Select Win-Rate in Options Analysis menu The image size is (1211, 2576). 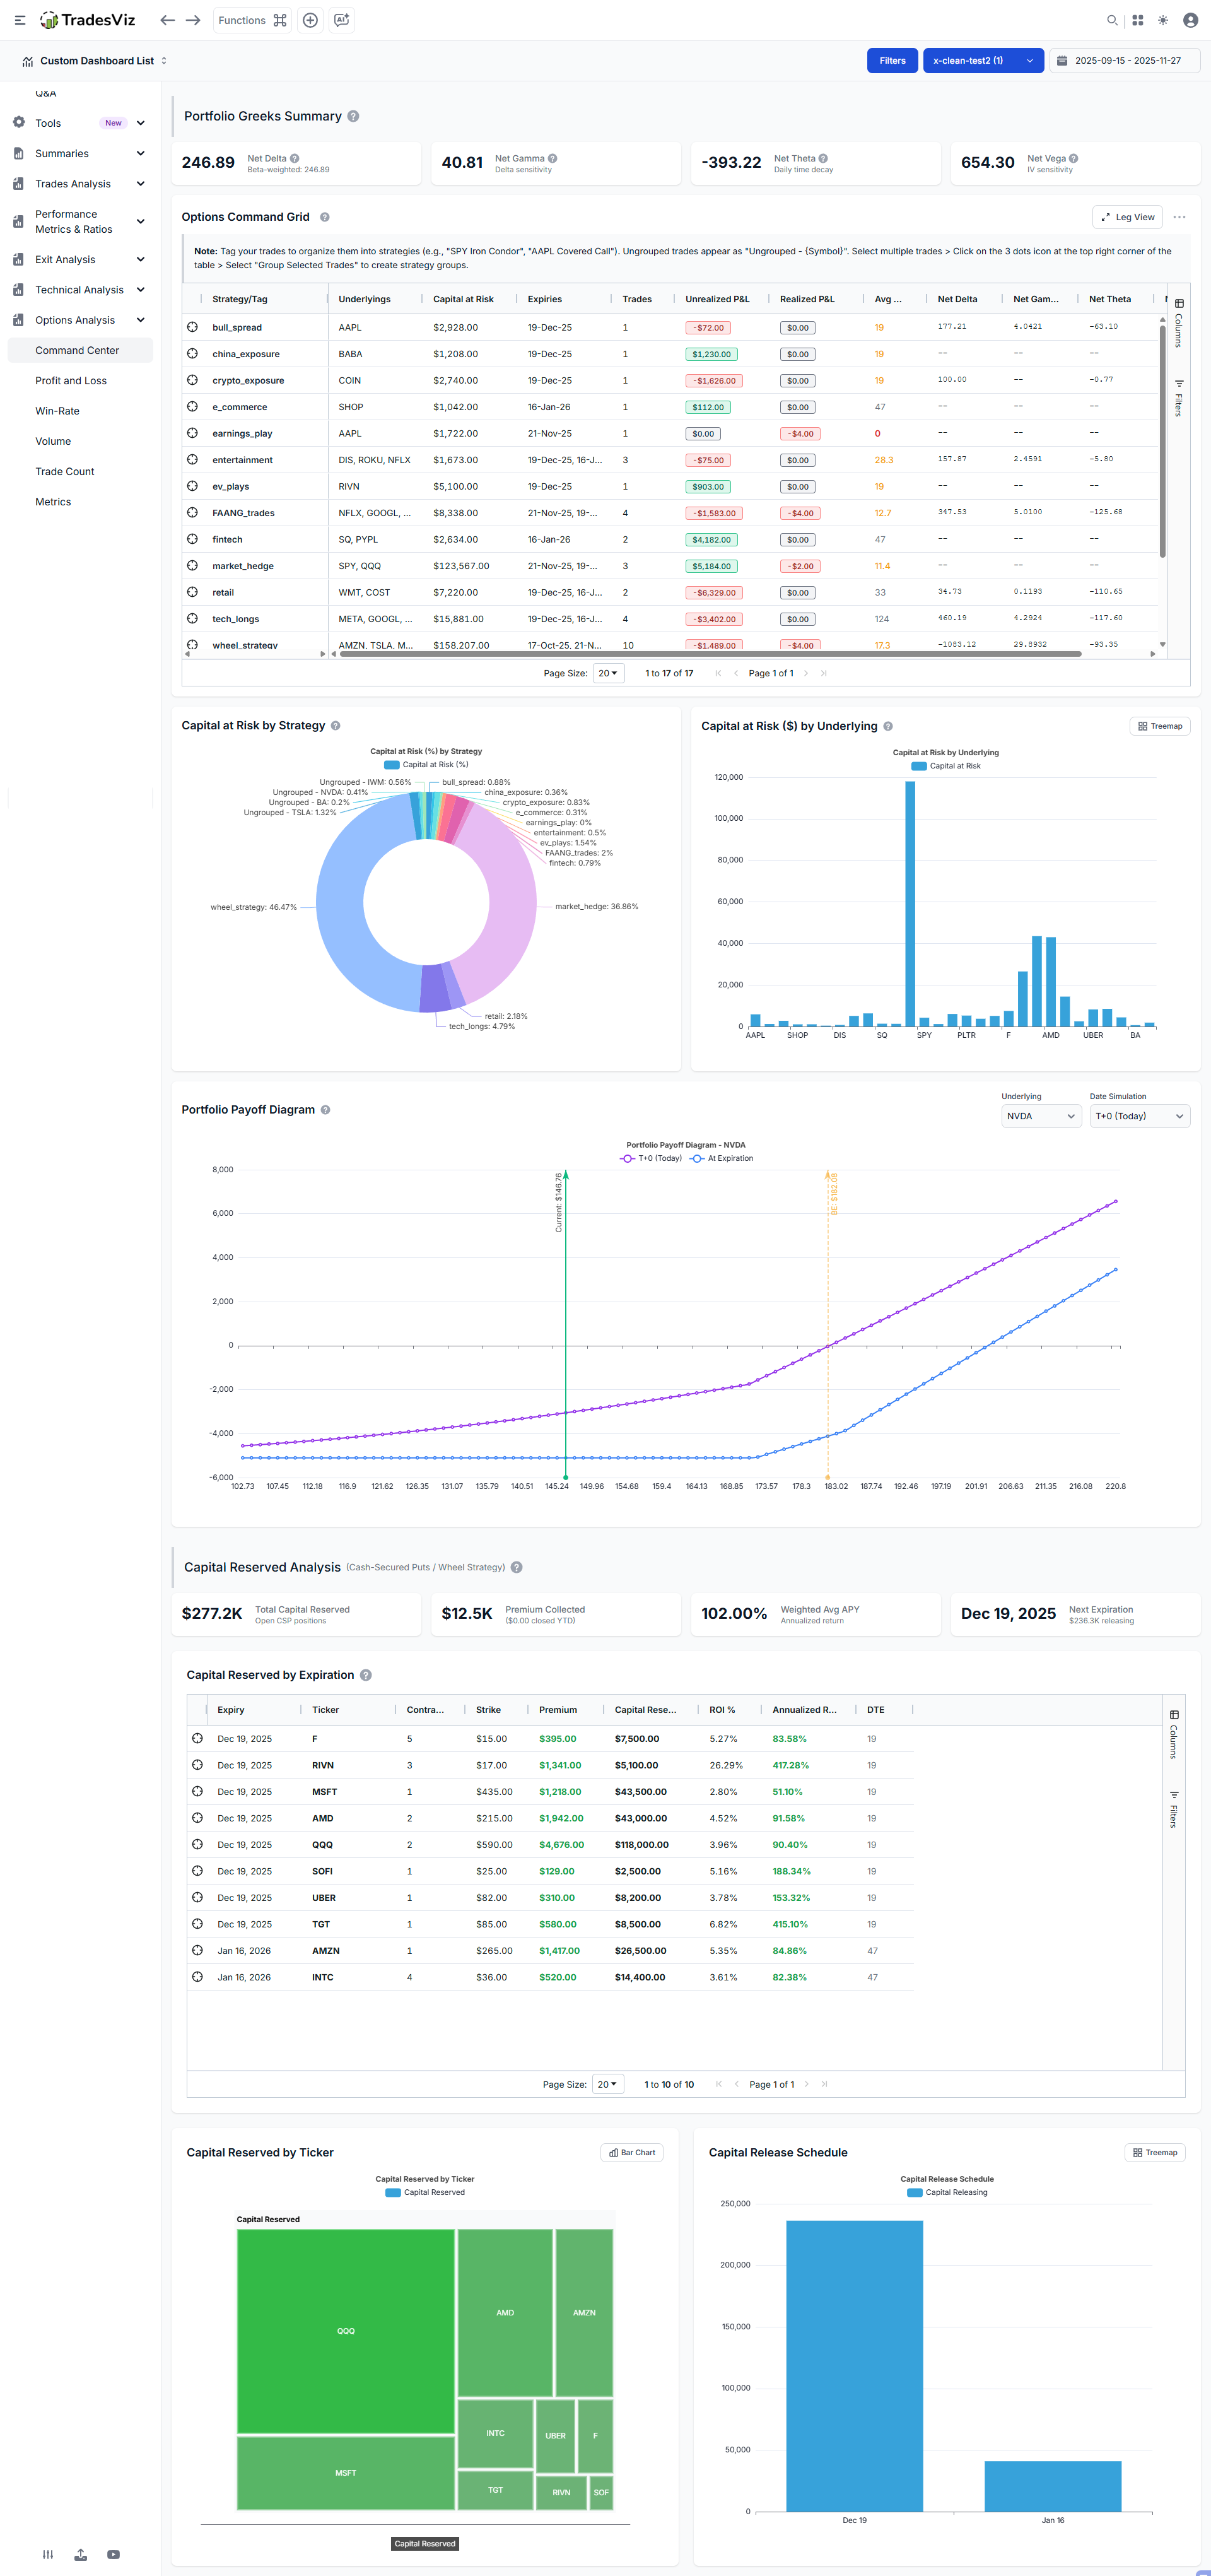coord(57,411)
